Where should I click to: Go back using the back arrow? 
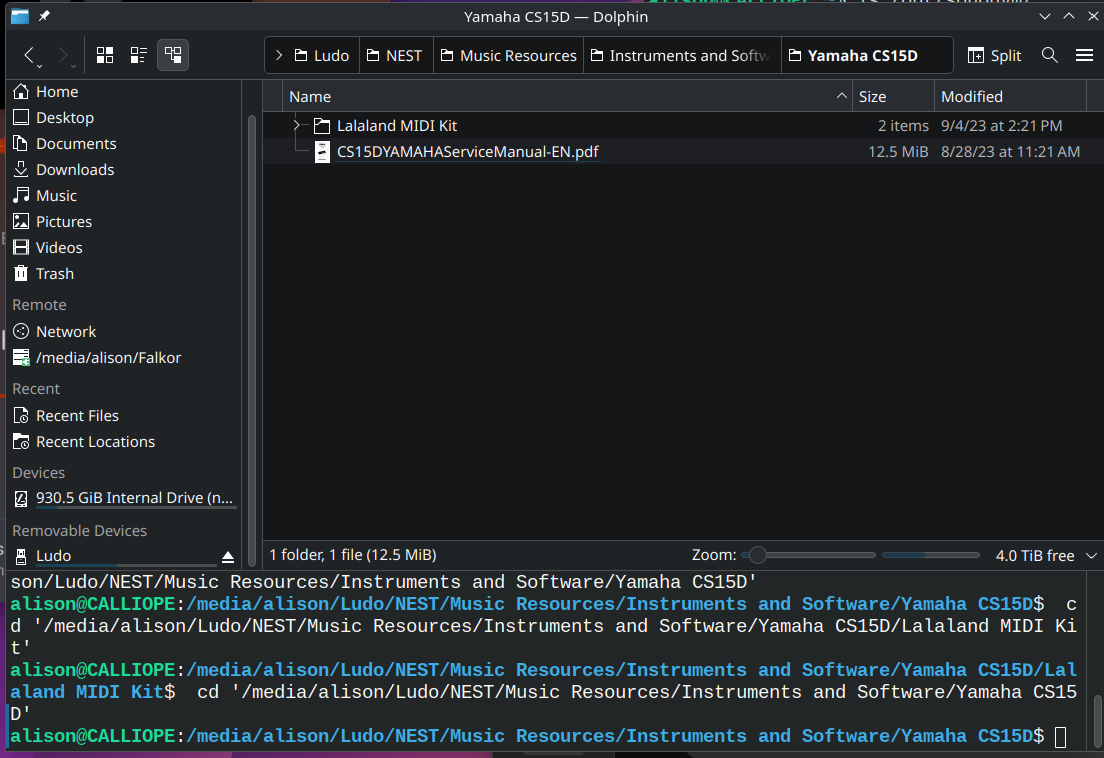30,55
